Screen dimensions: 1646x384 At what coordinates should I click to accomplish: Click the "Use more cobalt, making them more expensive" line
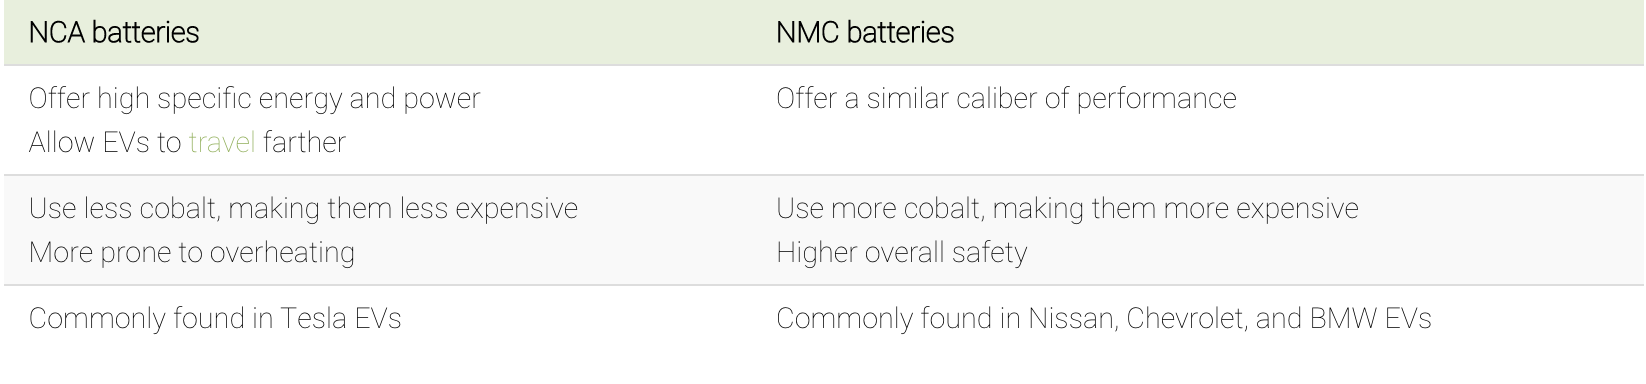click(x=1067, y=208)
